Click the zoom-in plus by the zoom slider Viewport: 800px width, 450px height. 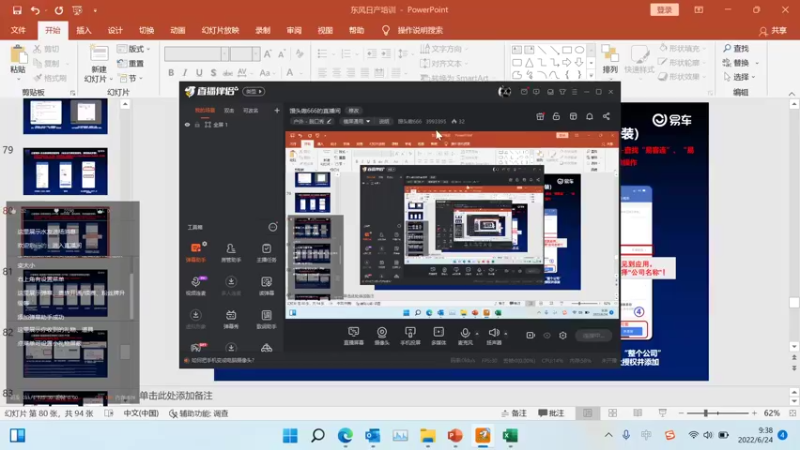(754, 413)
